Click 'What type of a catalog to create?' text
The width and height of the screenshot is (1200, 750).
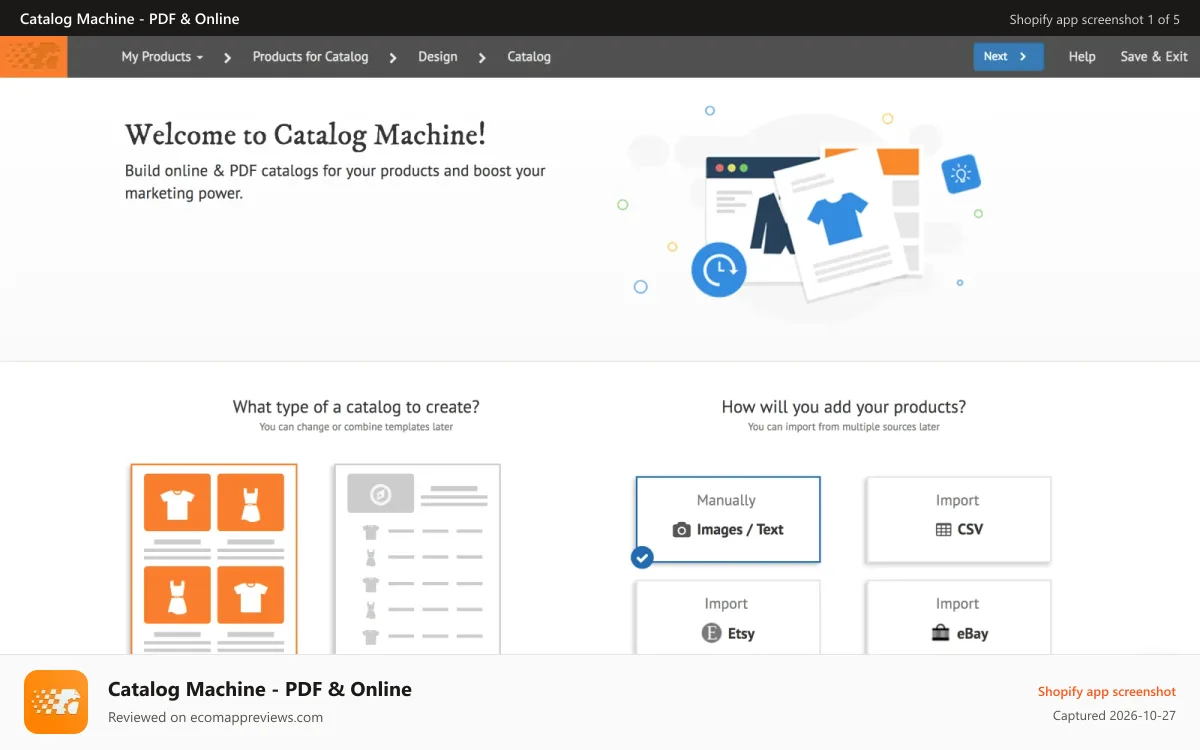356,407
